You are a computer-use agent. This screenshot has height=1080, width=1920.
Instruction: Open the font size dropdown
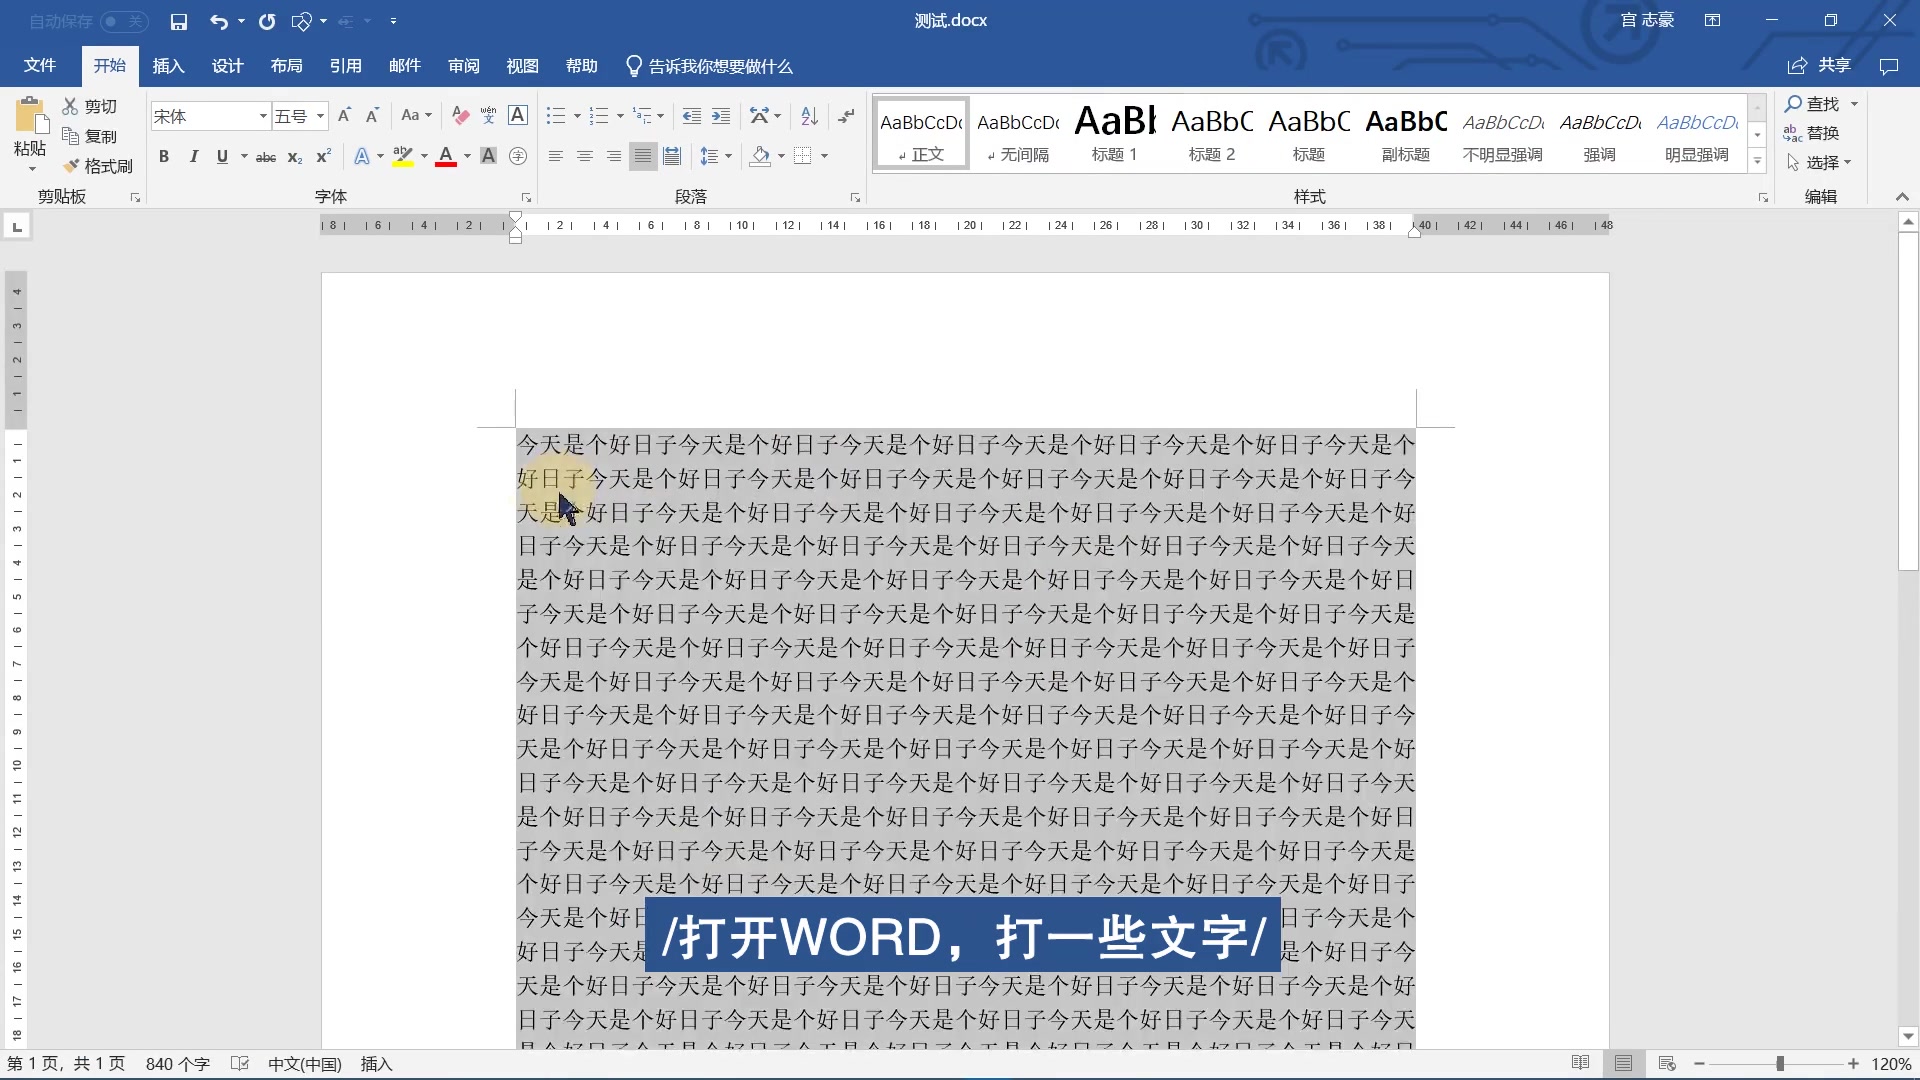click(x=320, y=117)
